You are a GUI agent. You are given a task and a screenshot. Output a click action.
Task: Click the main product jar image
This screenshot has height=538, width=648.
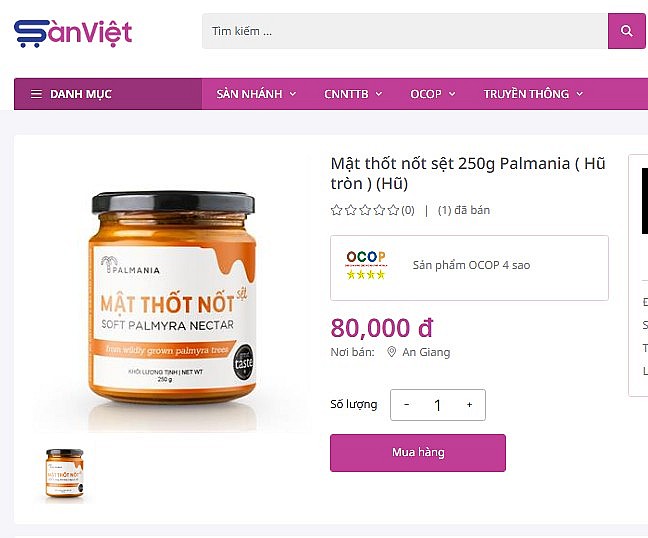[172, 298]
